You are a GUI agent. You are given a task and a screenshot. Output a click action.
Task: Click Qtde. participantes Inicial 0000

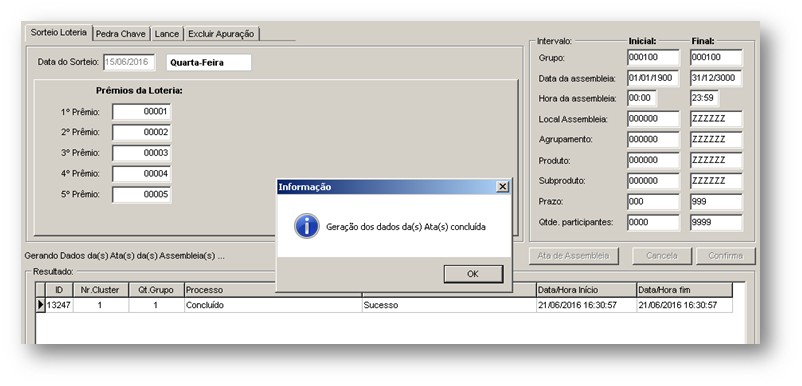pos(653,222)
